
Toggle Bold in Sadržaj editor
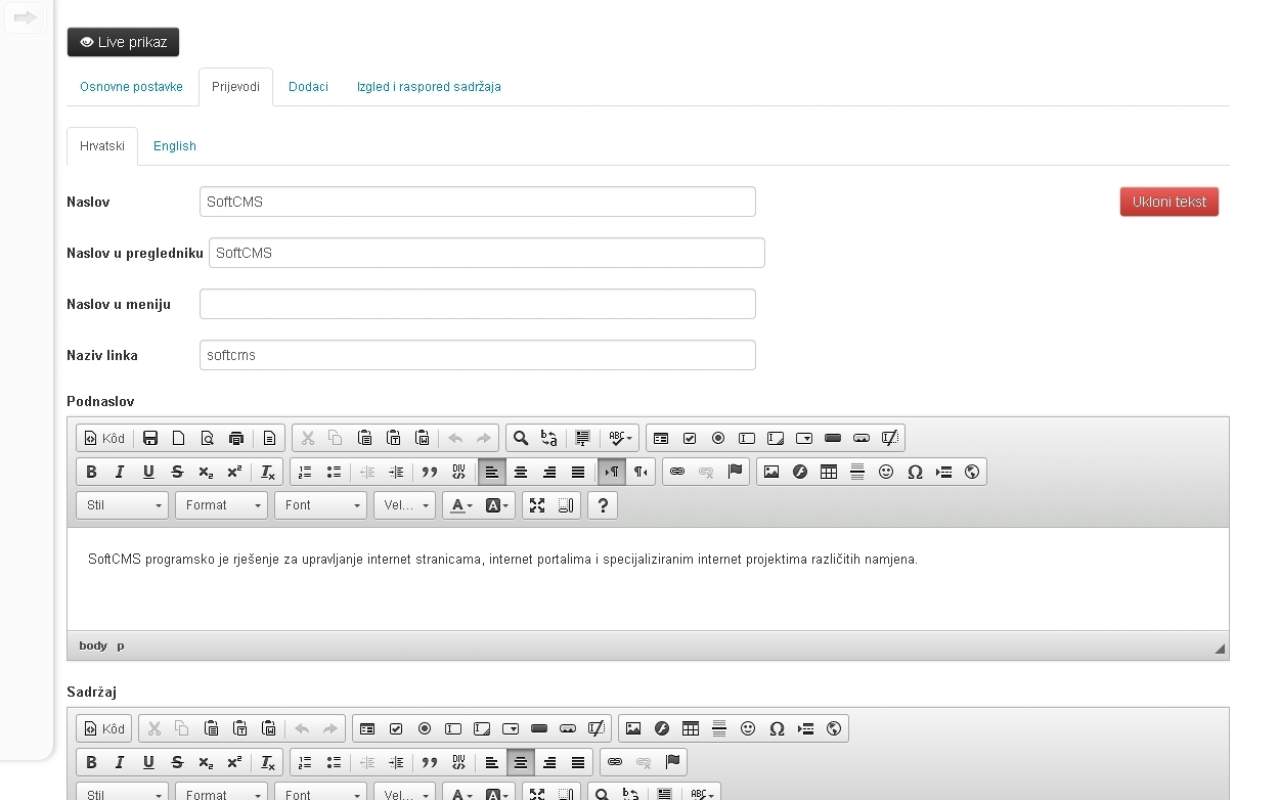[x=91, y=762]
